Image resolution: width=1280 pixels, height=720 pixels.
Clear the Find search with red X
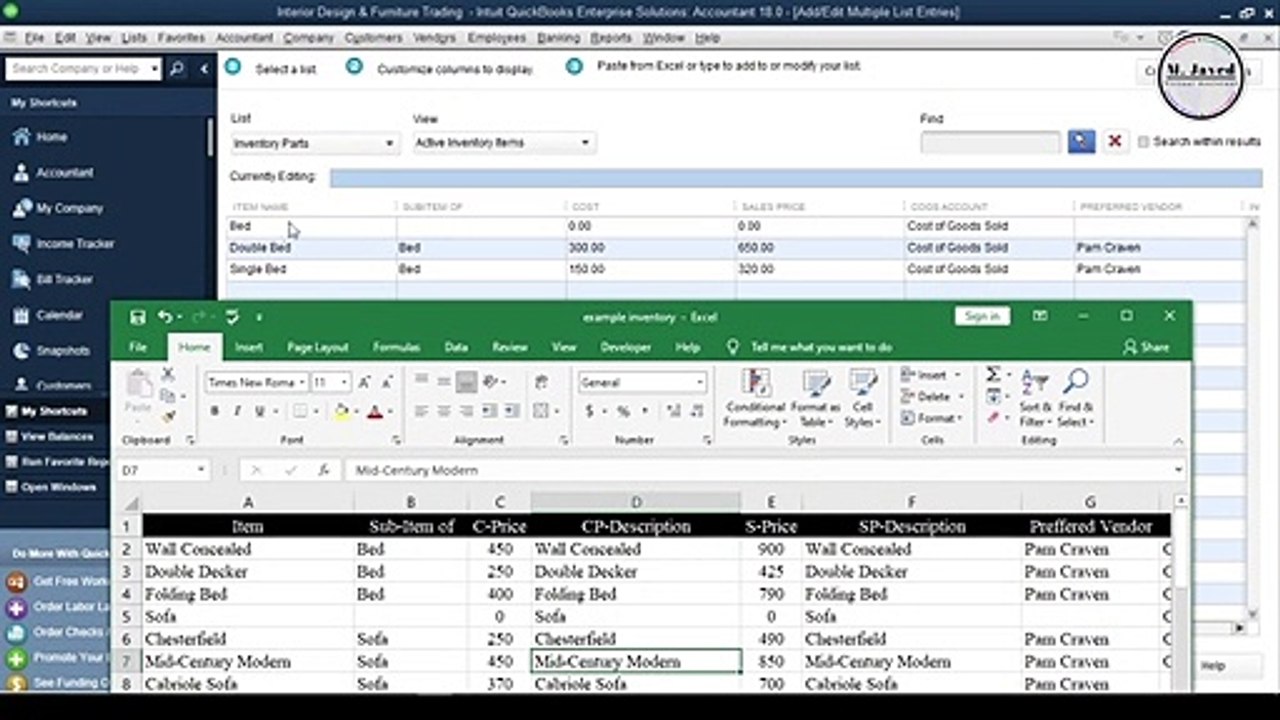[1114, 142]
